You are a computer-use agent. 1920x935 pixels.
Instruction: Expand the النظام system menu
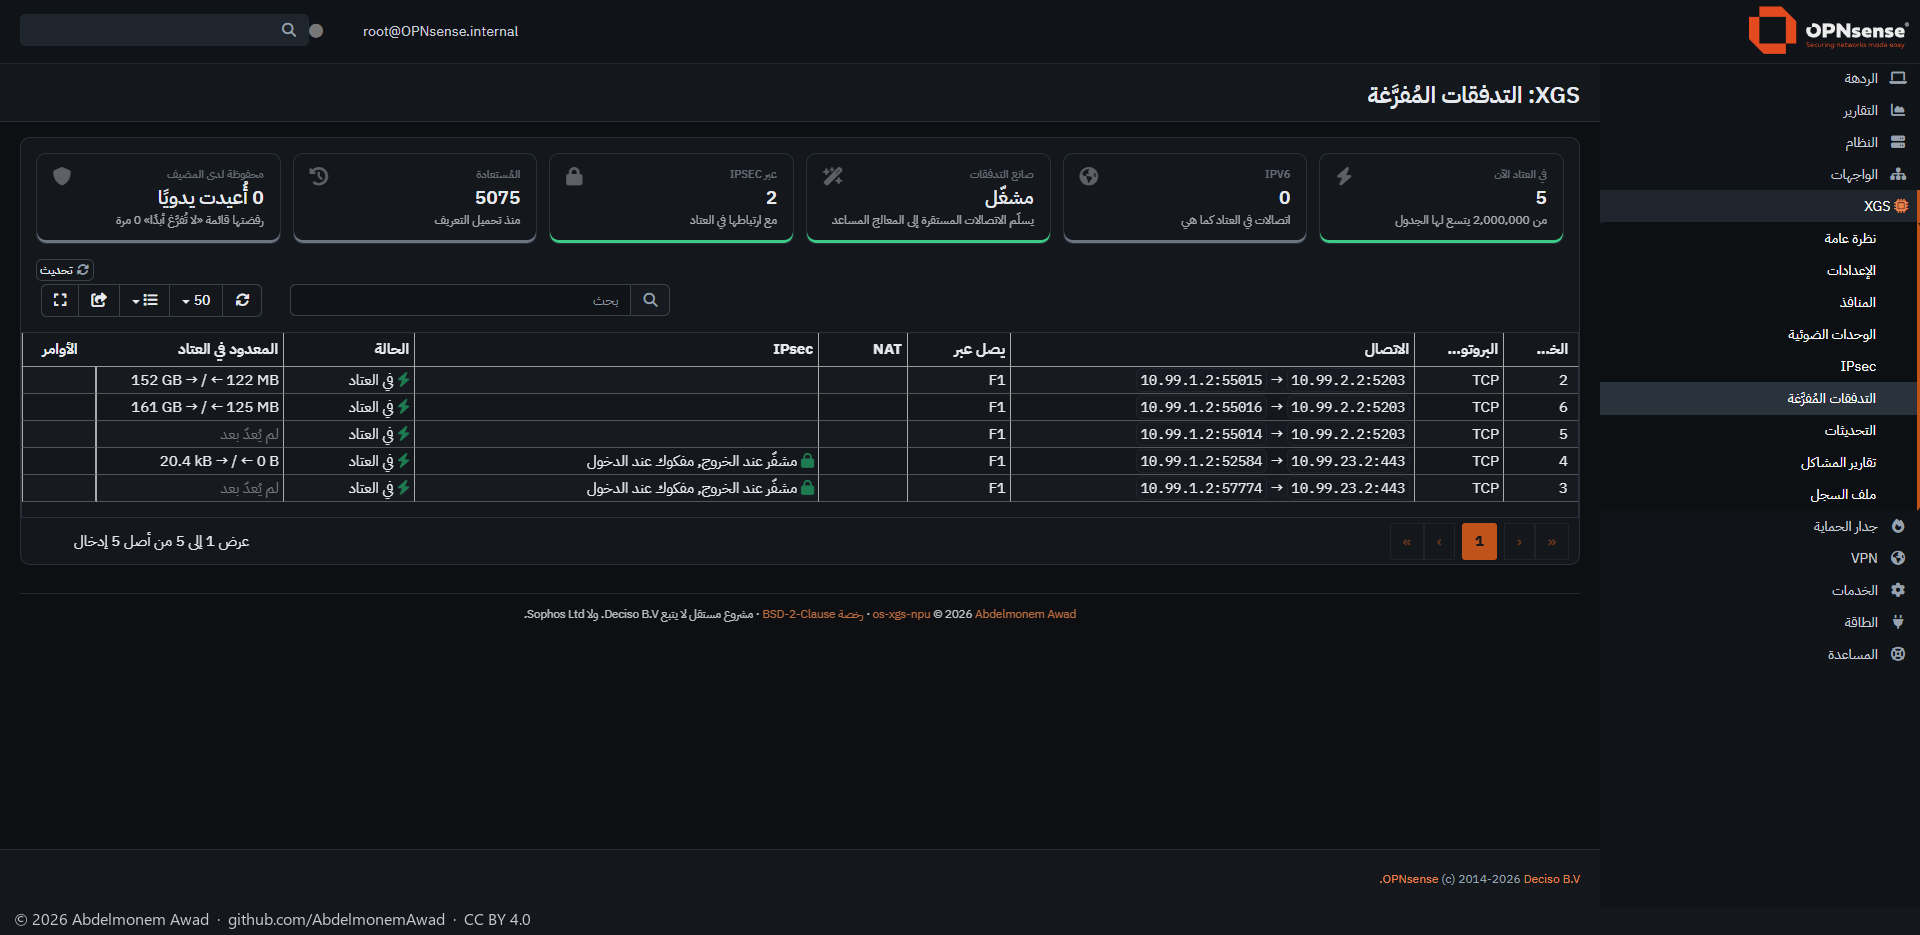pyautogui.click(x=1759, y=142)
